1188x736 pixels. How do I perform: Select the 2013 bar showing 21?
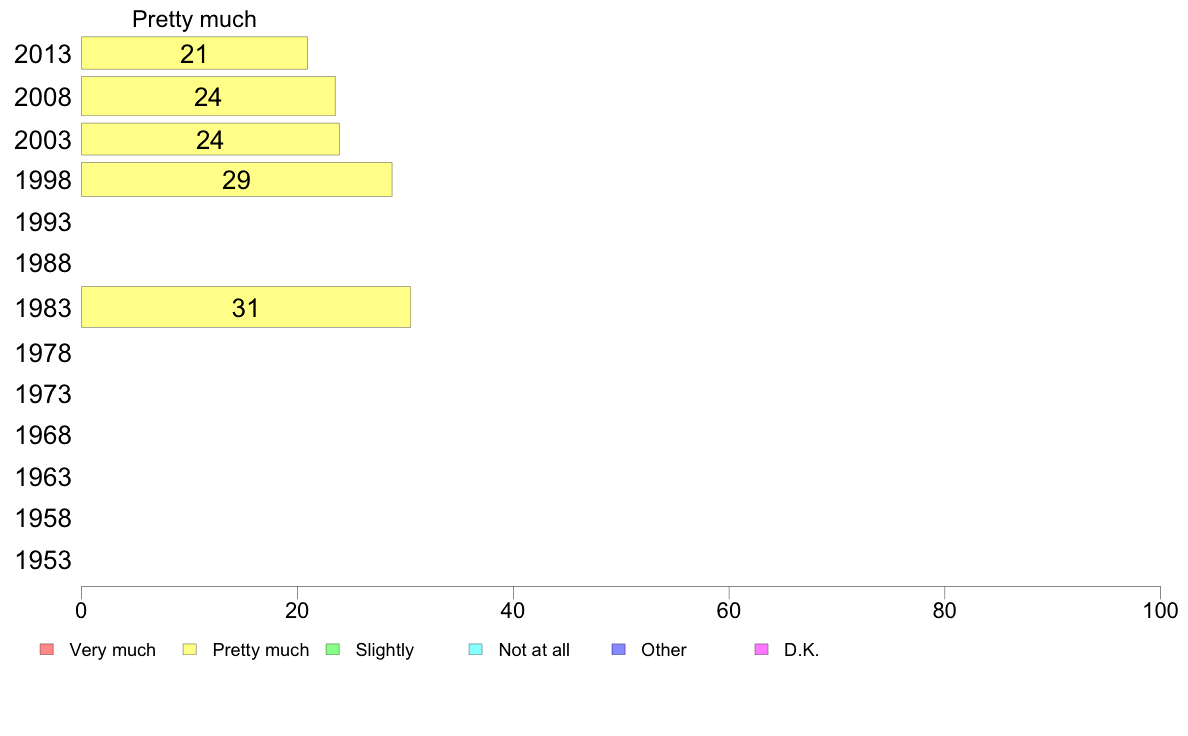click(195, 53)
